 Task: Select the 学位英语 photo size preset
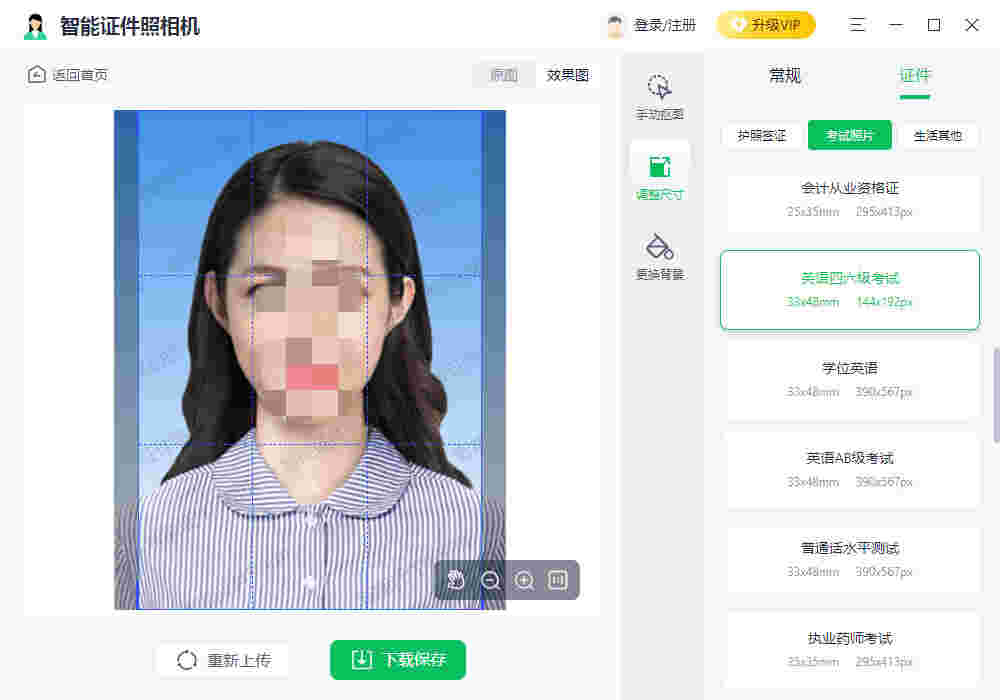(x=851, y=380)
